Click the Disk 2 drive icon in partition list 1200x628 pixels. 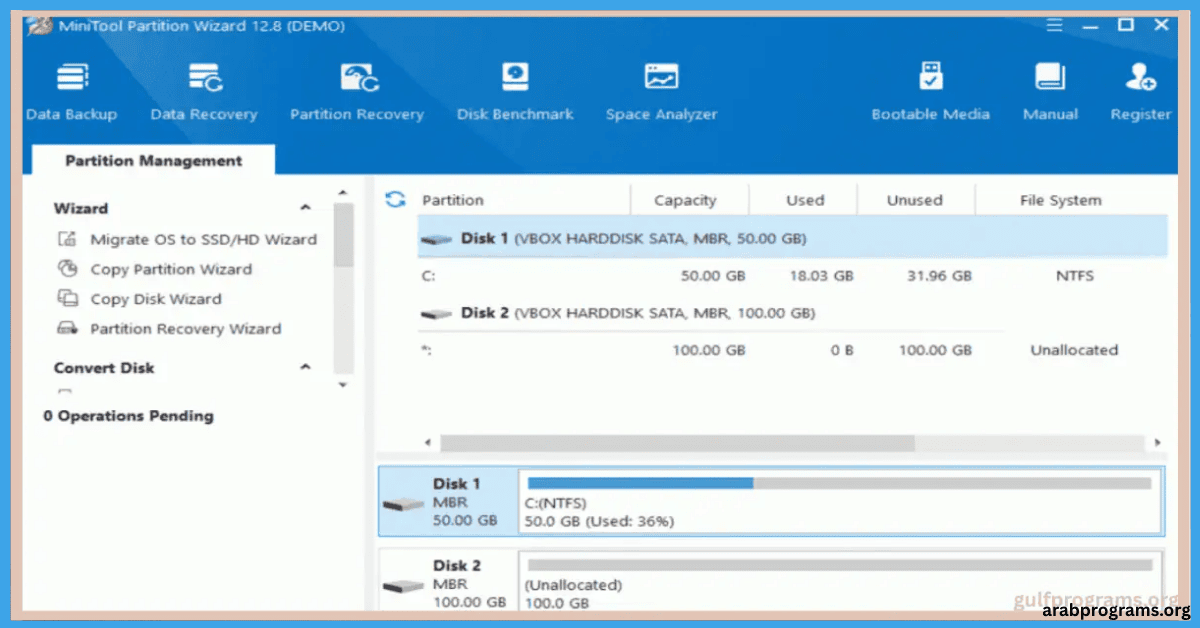[x=436, y=314]
